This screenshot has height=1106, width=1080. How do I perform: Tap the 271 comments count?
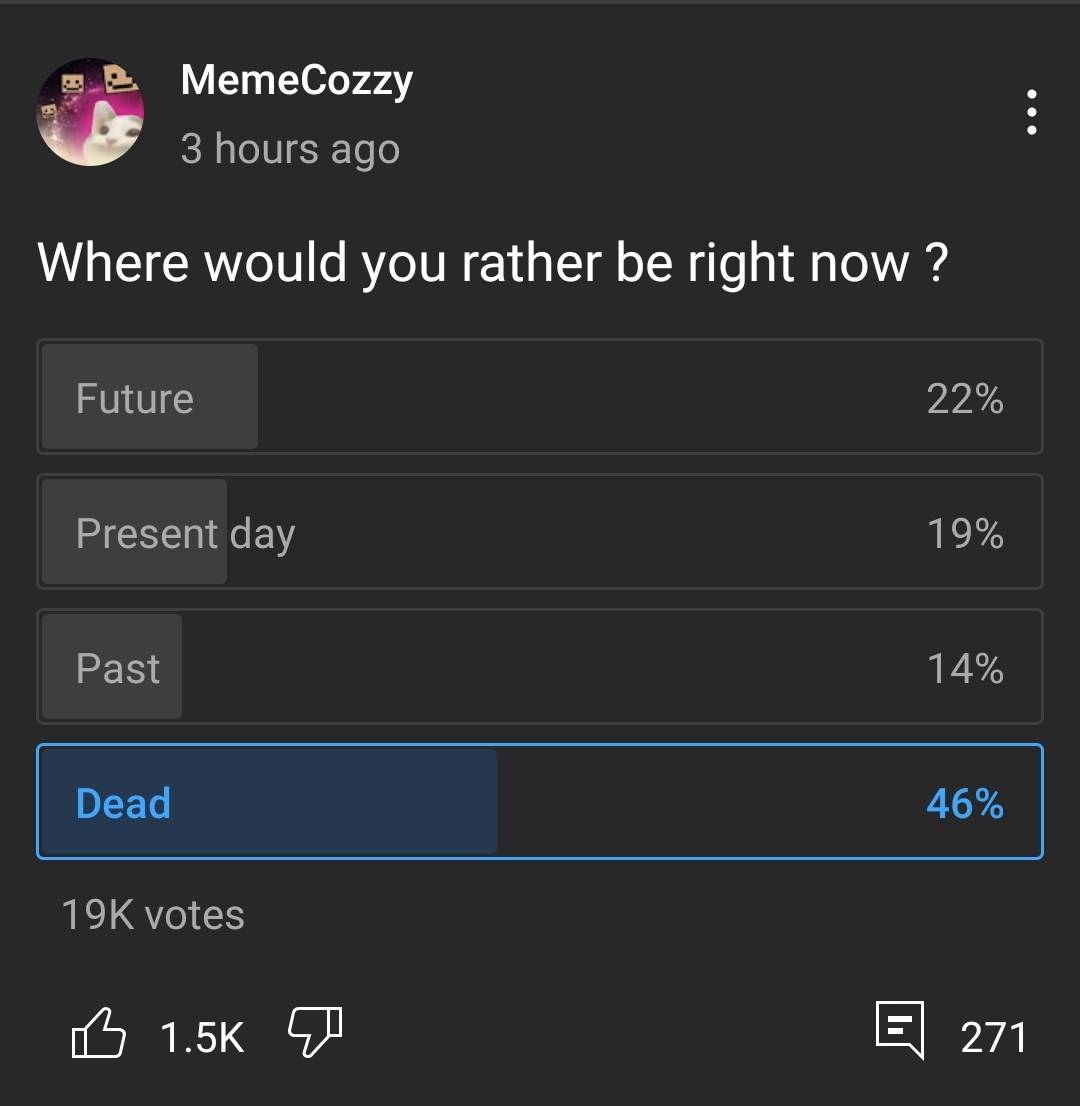click(x=993, y=1037)
